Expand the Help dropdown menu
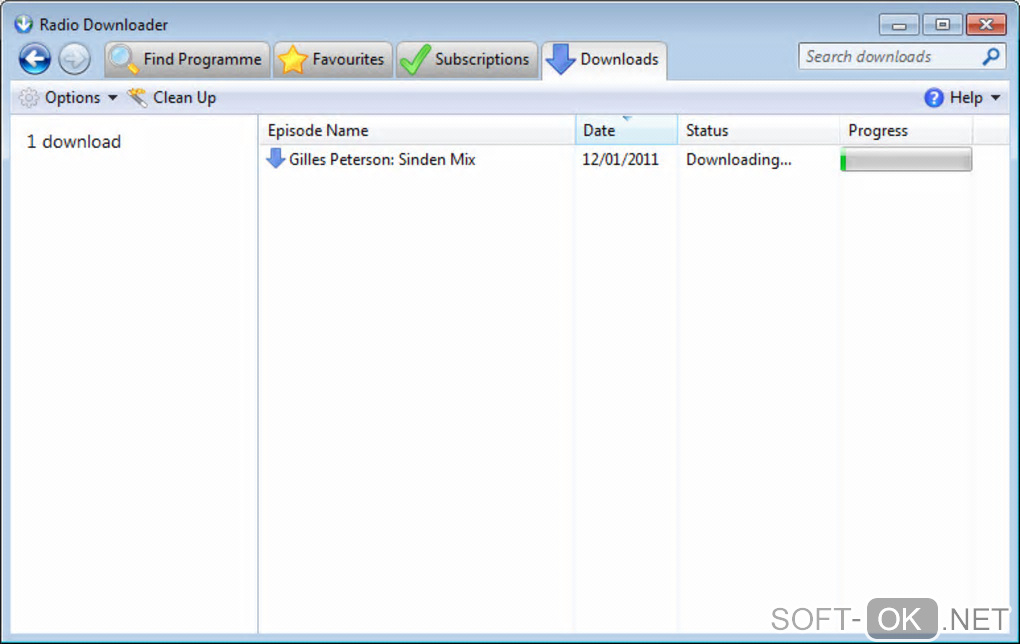Viewport: 1020px width, 644px height. [962, 98]
